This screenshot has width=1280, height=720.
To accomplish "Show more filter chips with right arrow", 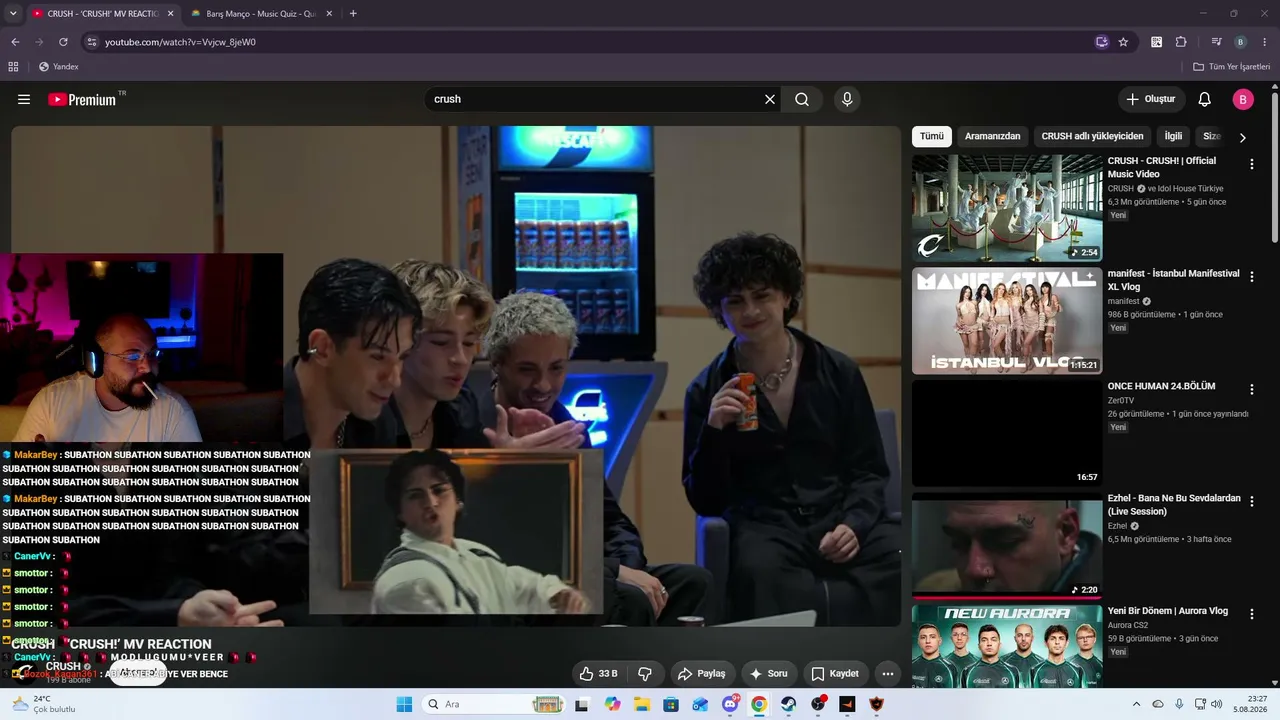I will point(1243,137).
